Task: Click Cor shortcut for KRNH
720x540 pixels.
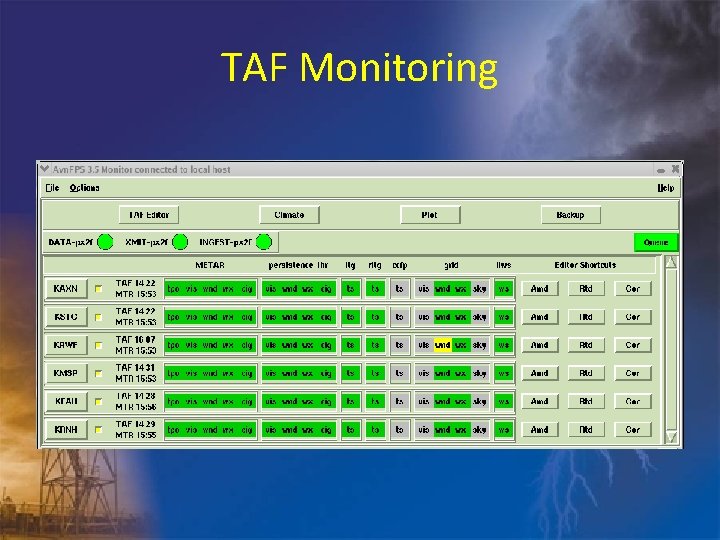Action: 633,430
